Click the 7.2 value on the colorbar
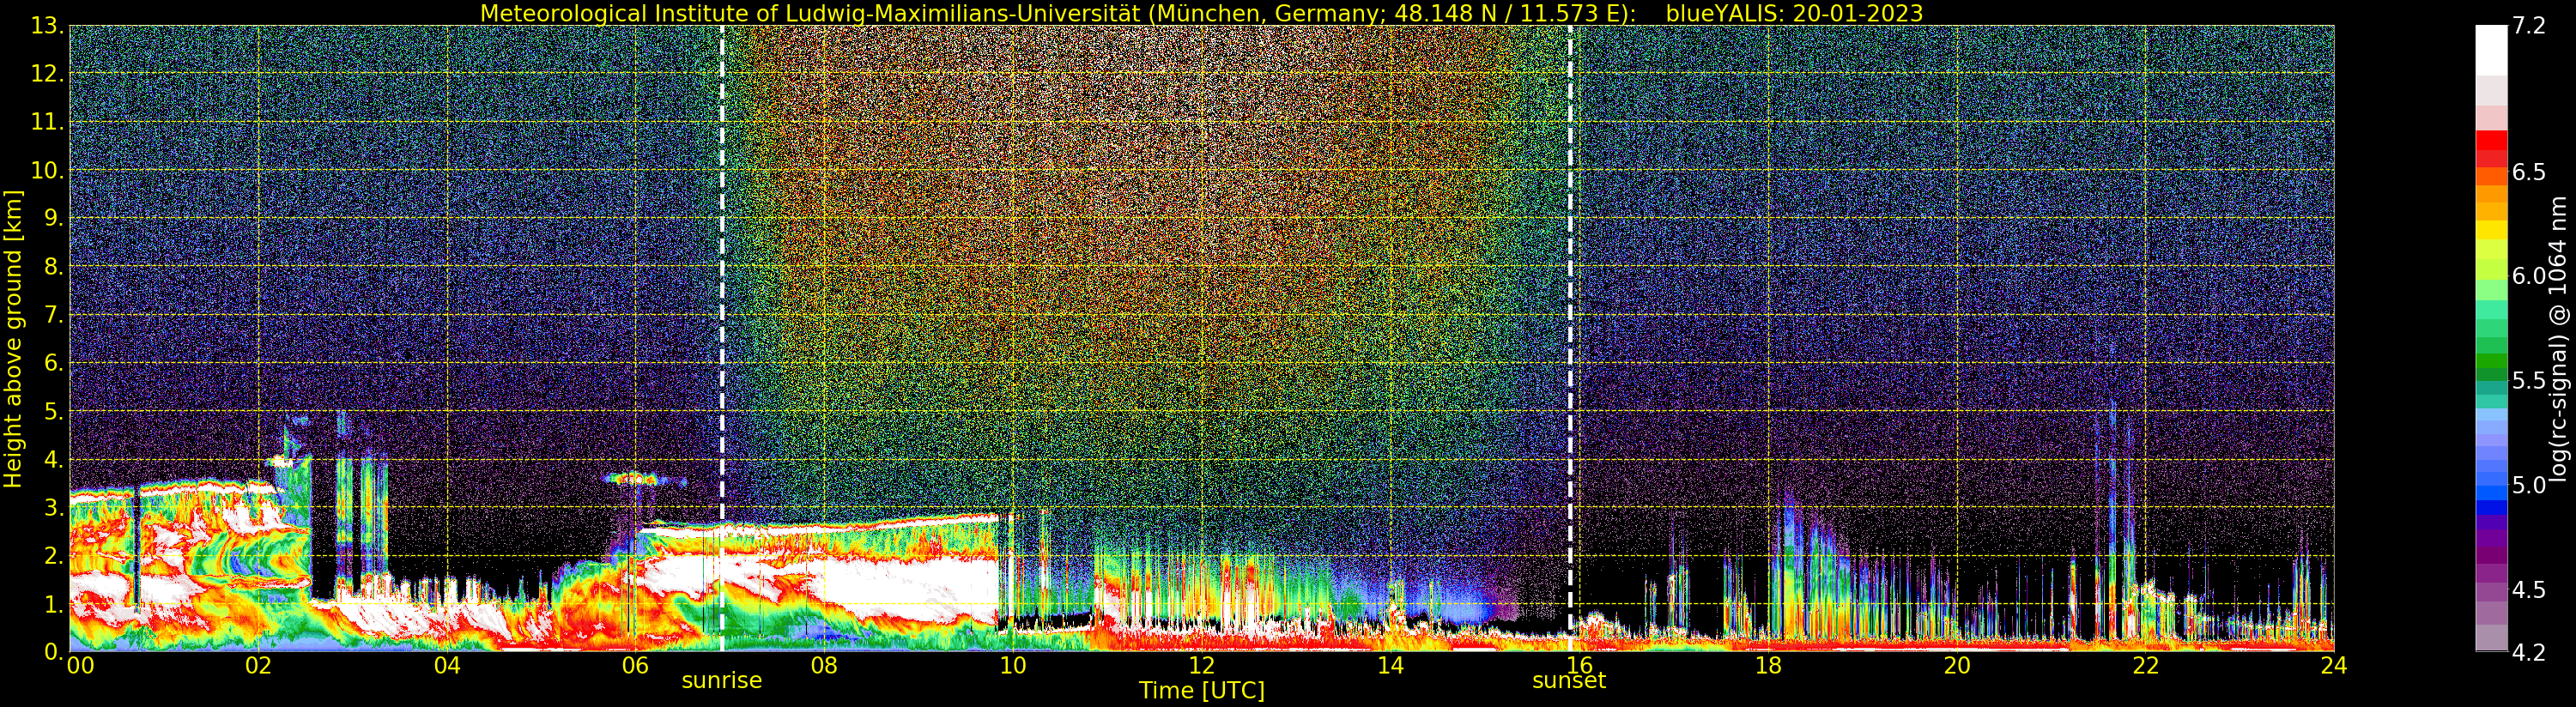 2528,26
